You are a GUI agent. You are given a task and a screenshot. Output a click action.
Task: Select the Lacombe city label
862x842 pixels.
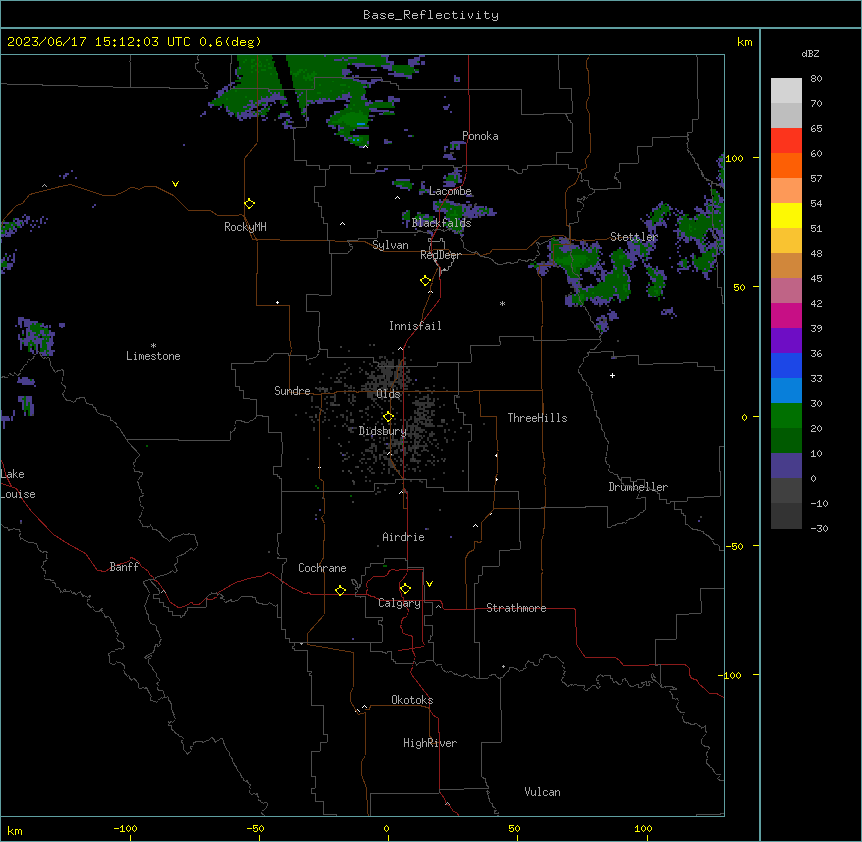450,191
